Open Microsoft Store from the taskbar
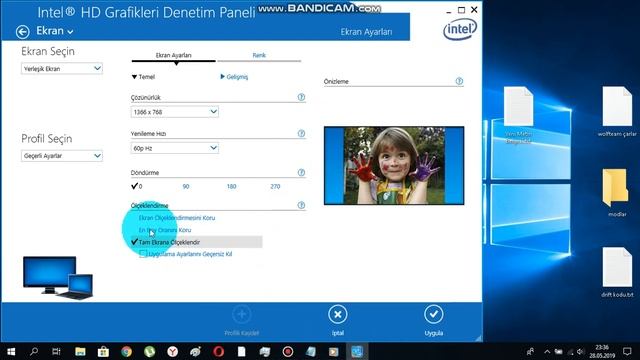The height and width of the screenshot is (360, 640). (x=103, y=351)
